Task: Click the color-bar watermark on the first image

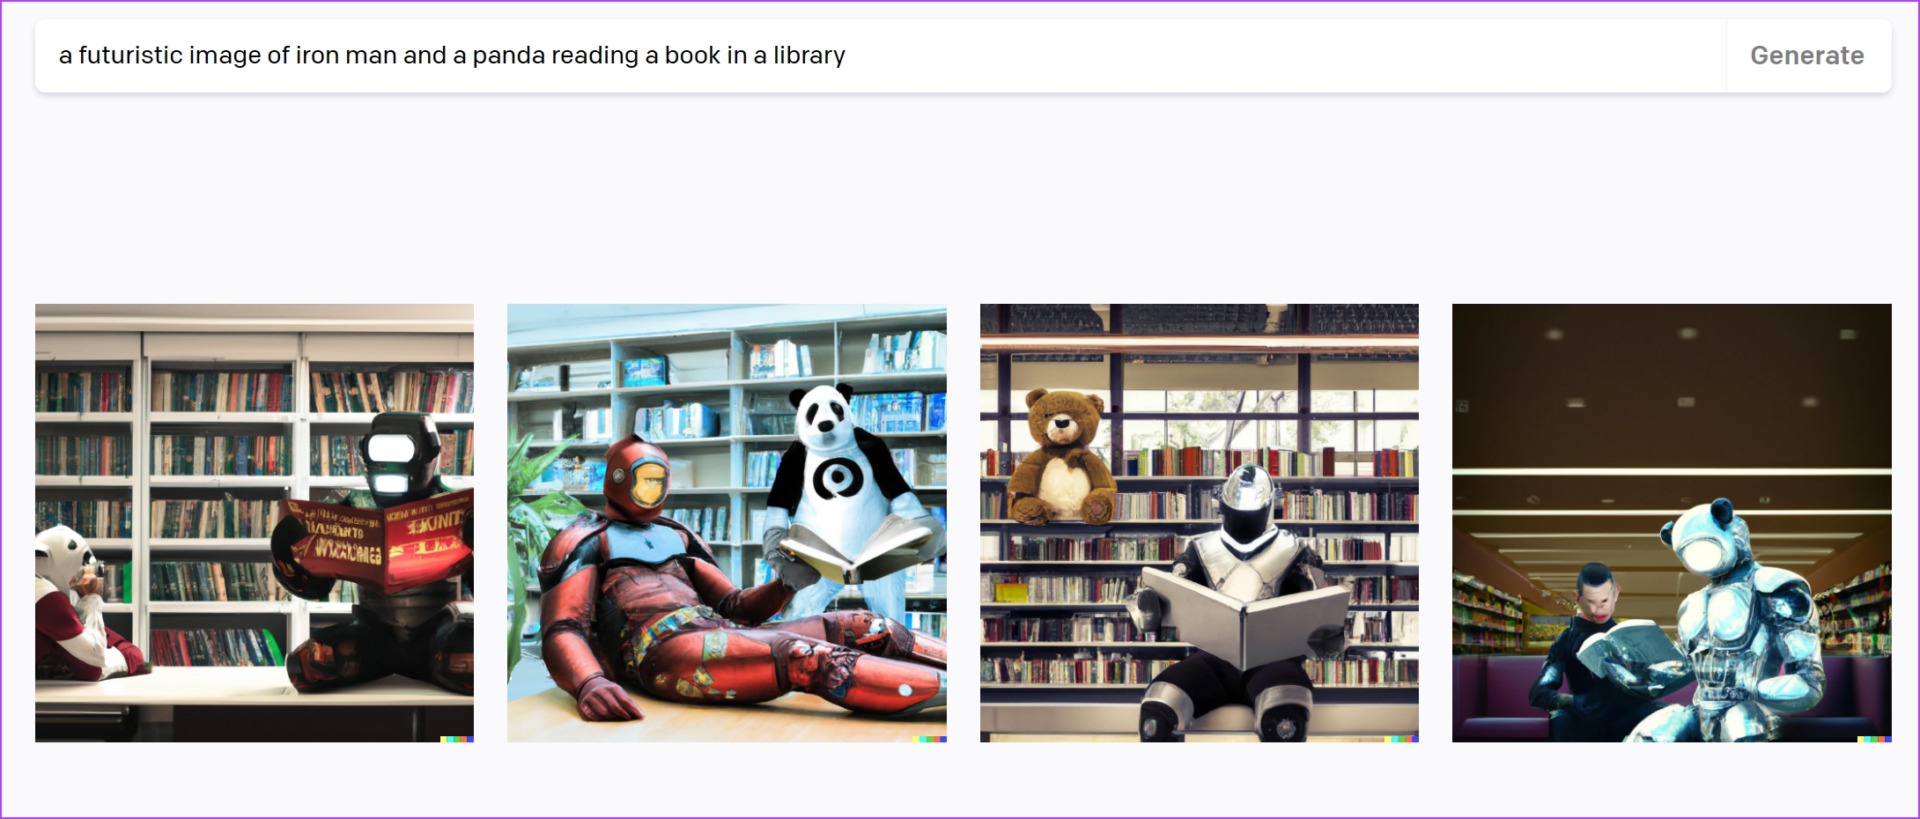Action: pyautogui.click(x=457, y=739)
